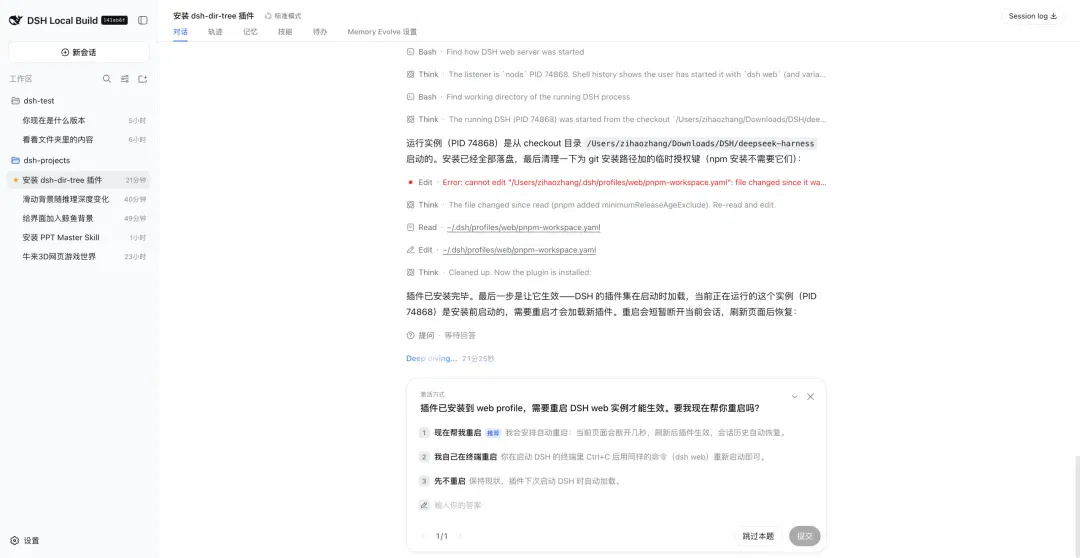The width and height of the screenshot is (1080, 558).
Task: Switch to the 对话 tab
Action: coord(180,32)
